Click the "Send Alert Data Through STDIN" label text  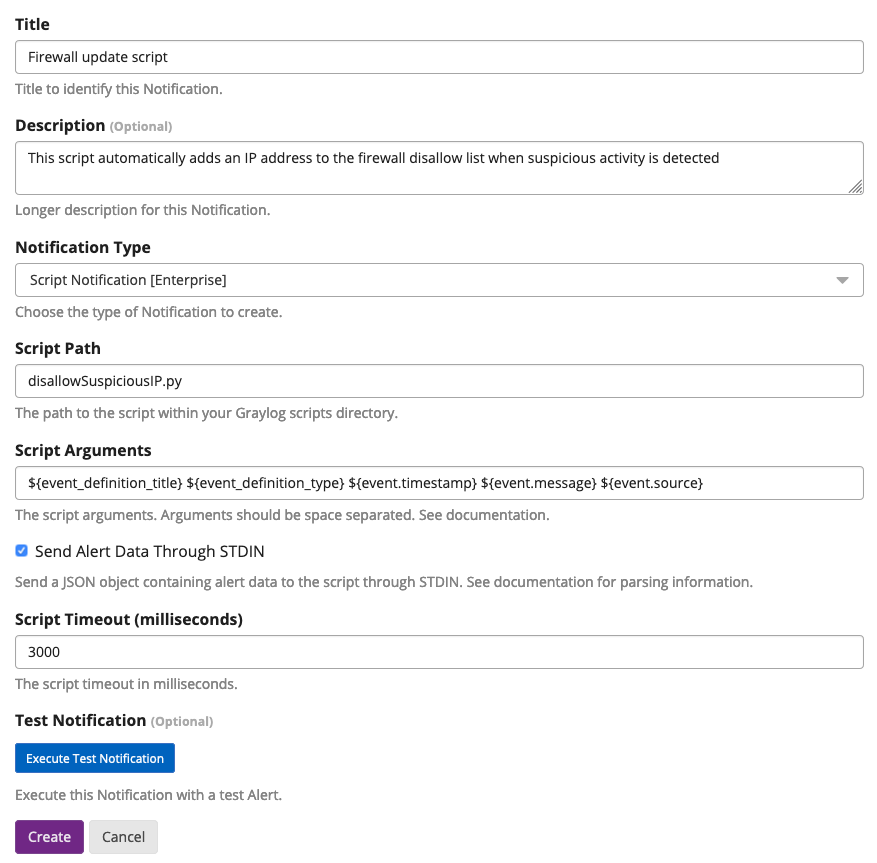(x=149, y=551)
